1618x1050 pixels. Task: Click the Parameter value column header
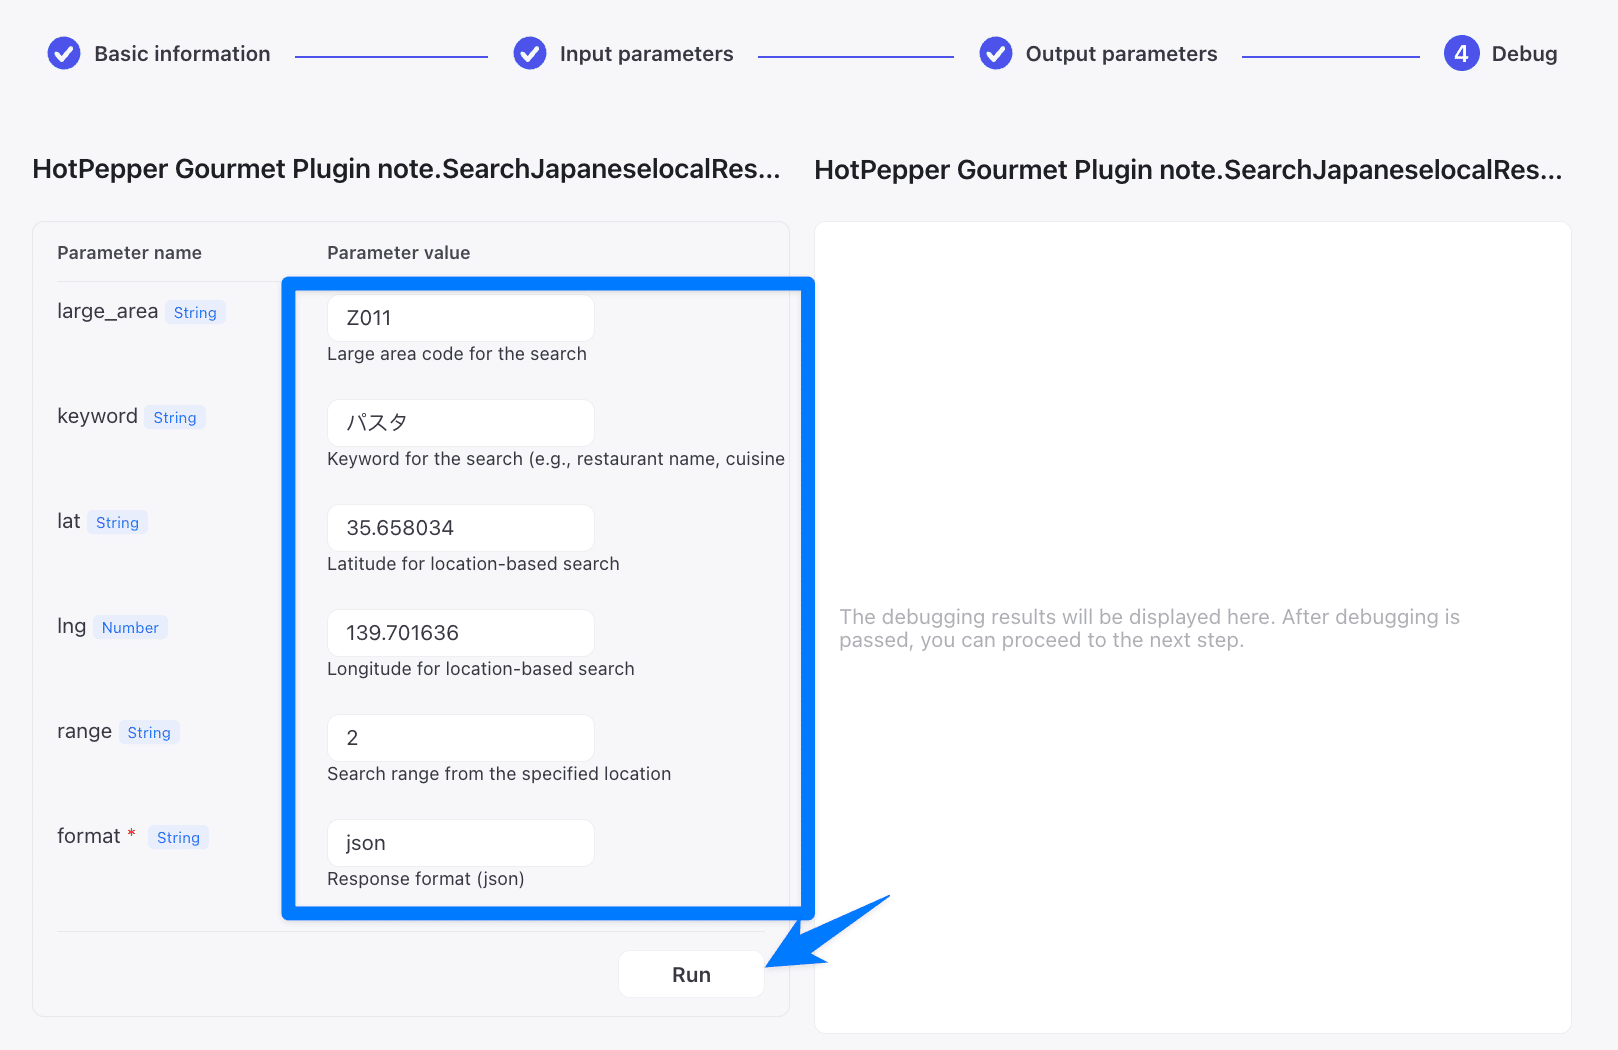(x=398, y=253)
